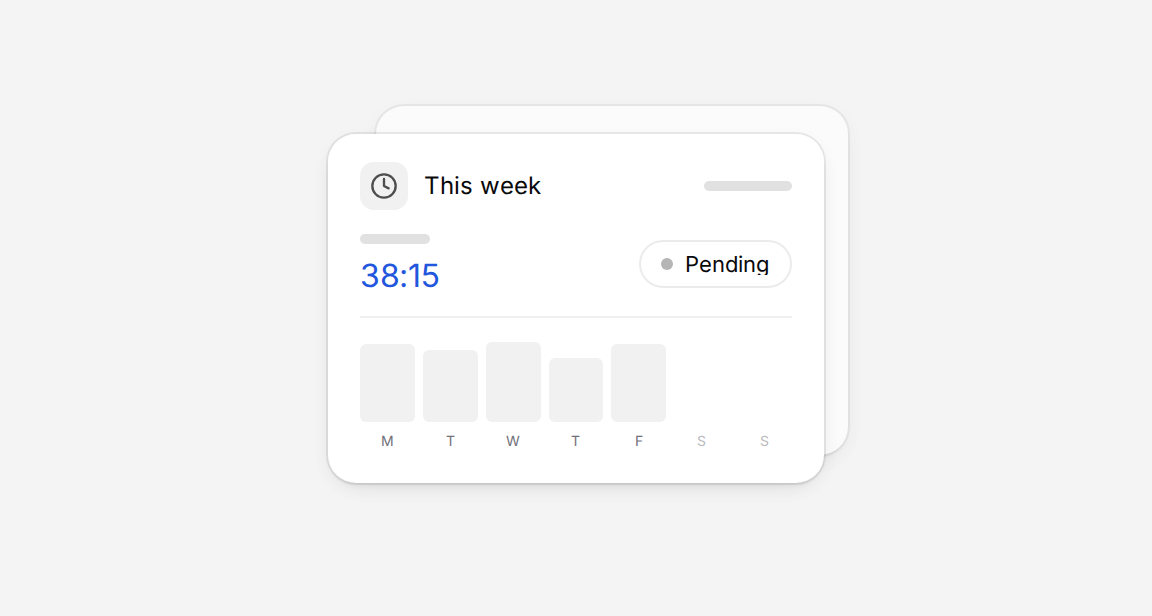Click the Pending status pill
Viewport: 1152px width, 616px height.
coord(715,264)
